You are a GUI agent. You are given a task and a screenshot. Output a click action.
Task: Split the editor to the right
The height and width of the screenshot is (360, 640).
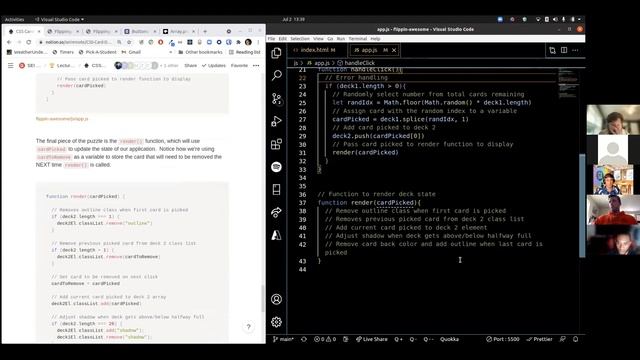(x=564, y=50)
